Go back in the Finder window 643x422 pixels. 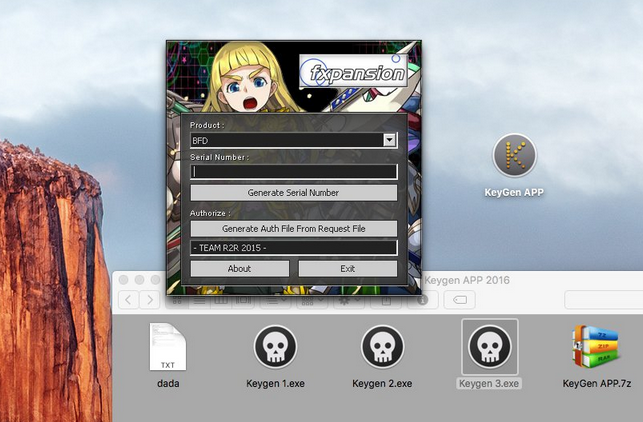click(x=128, y=300)
